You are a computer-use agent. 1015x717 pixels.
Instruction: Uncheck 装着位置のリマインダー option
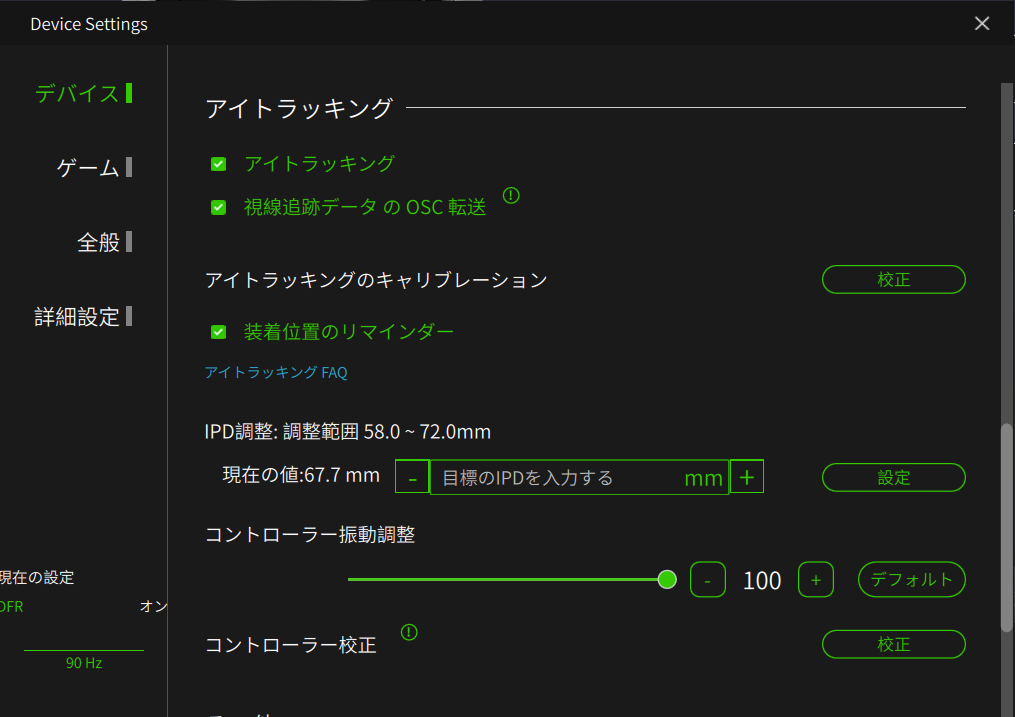(x=218, y=331)
